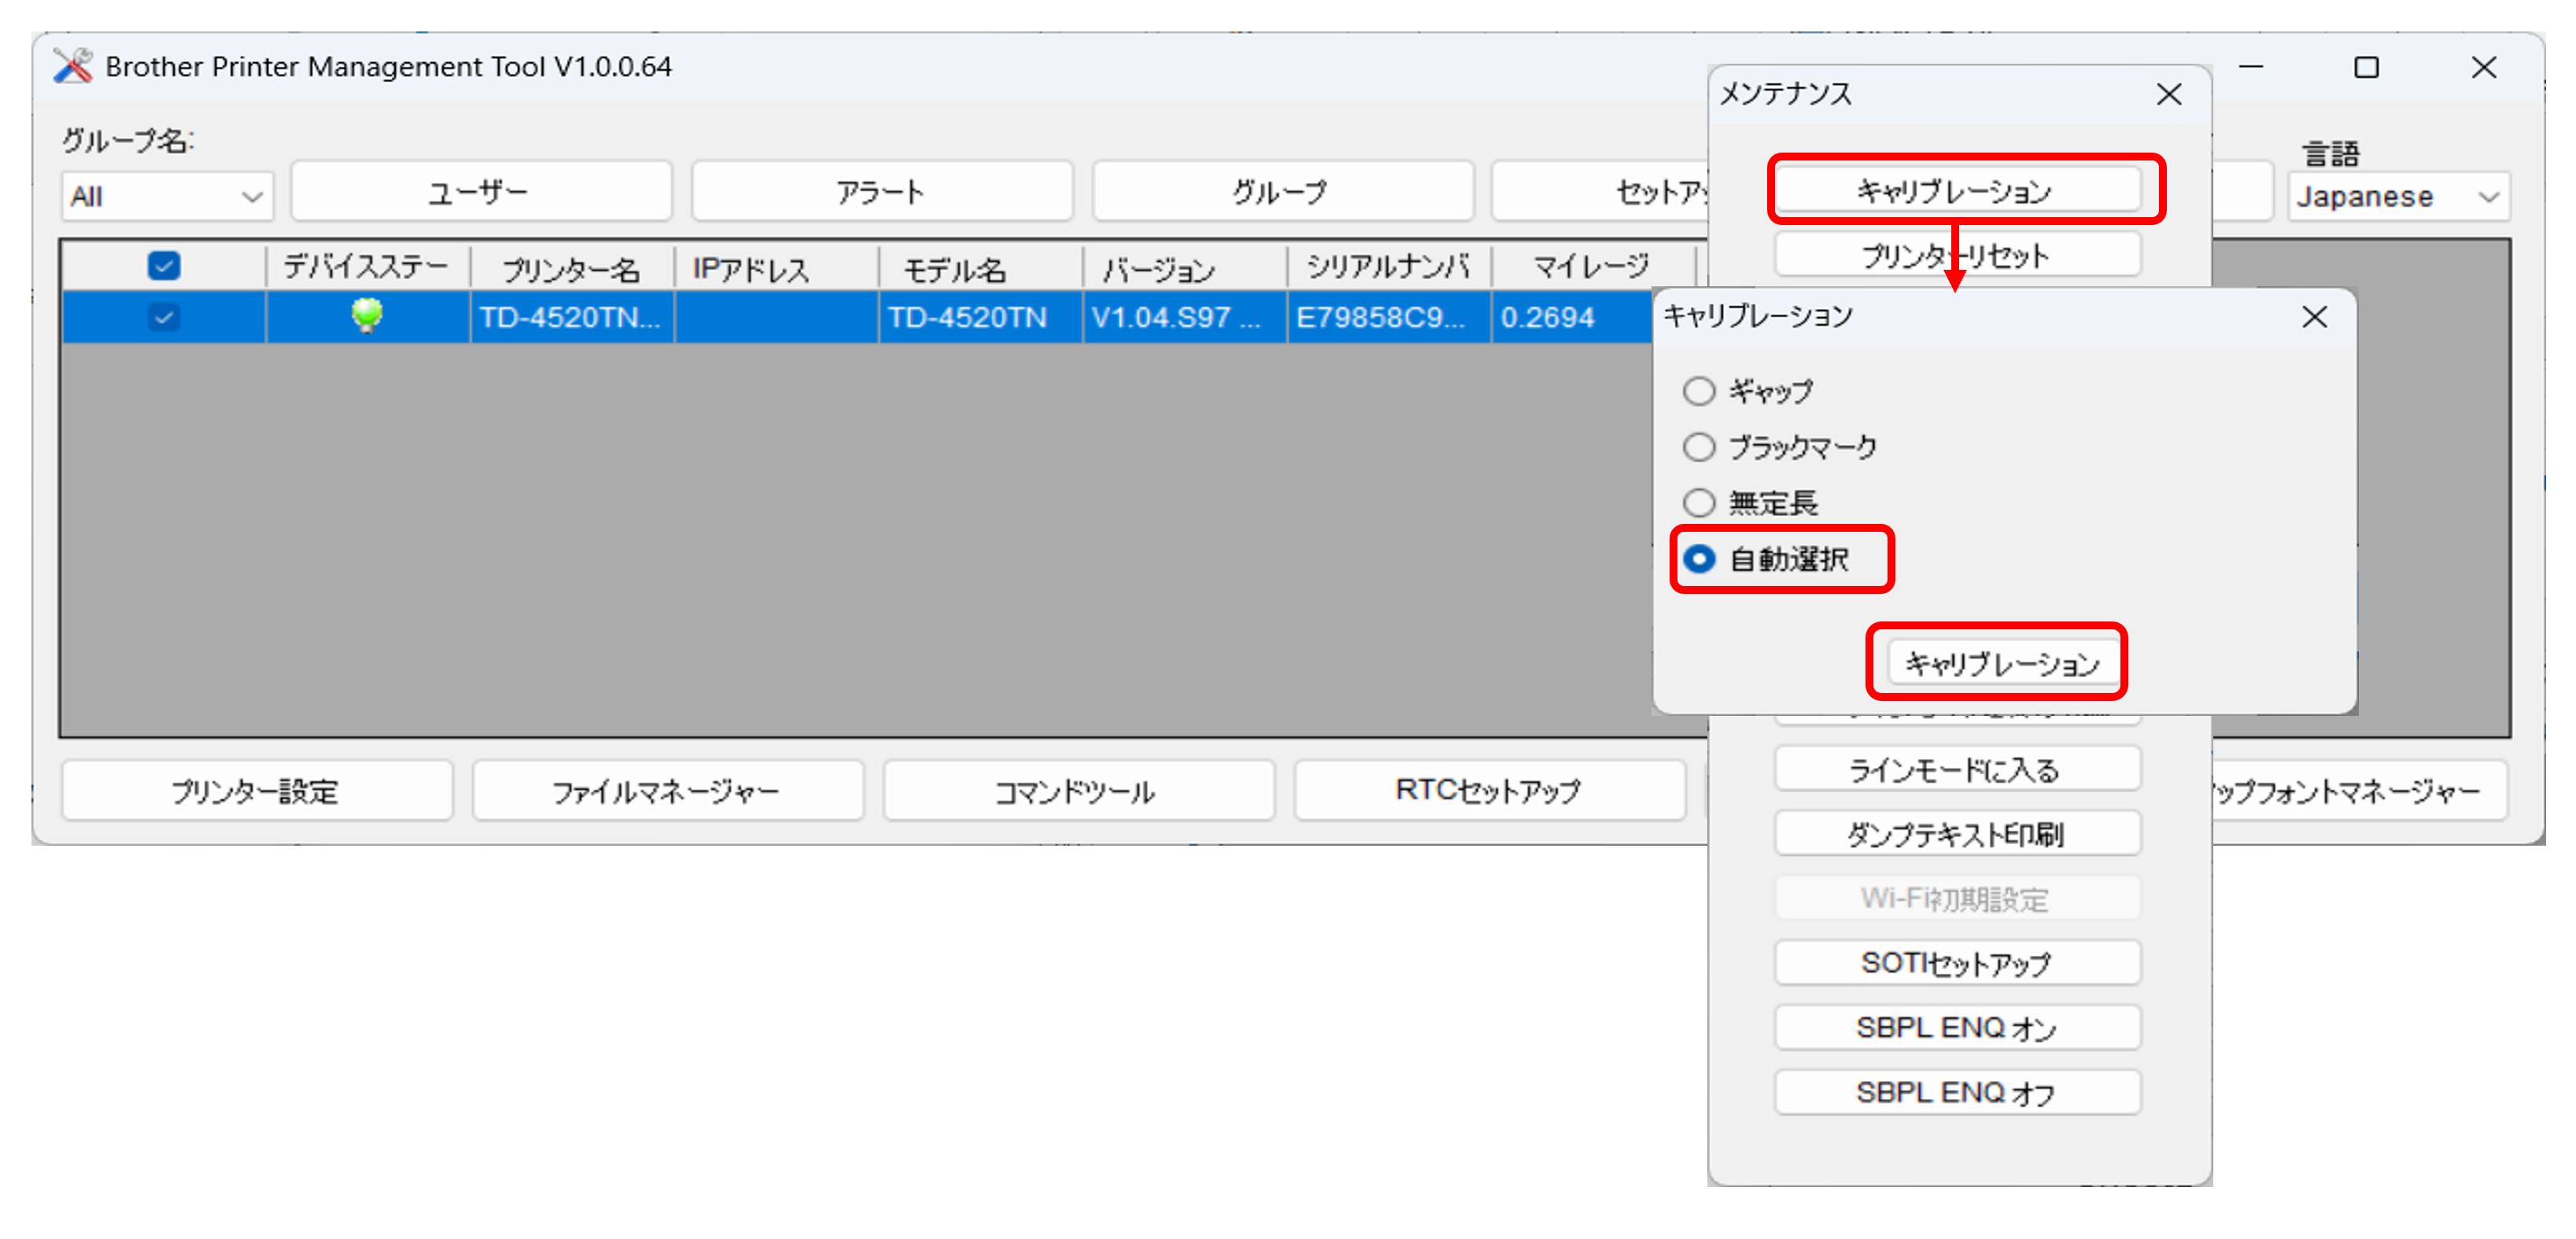Expand the Japanese language dropdown
Viewport: 2576px width, 1239px height.
click(2398, 196)
